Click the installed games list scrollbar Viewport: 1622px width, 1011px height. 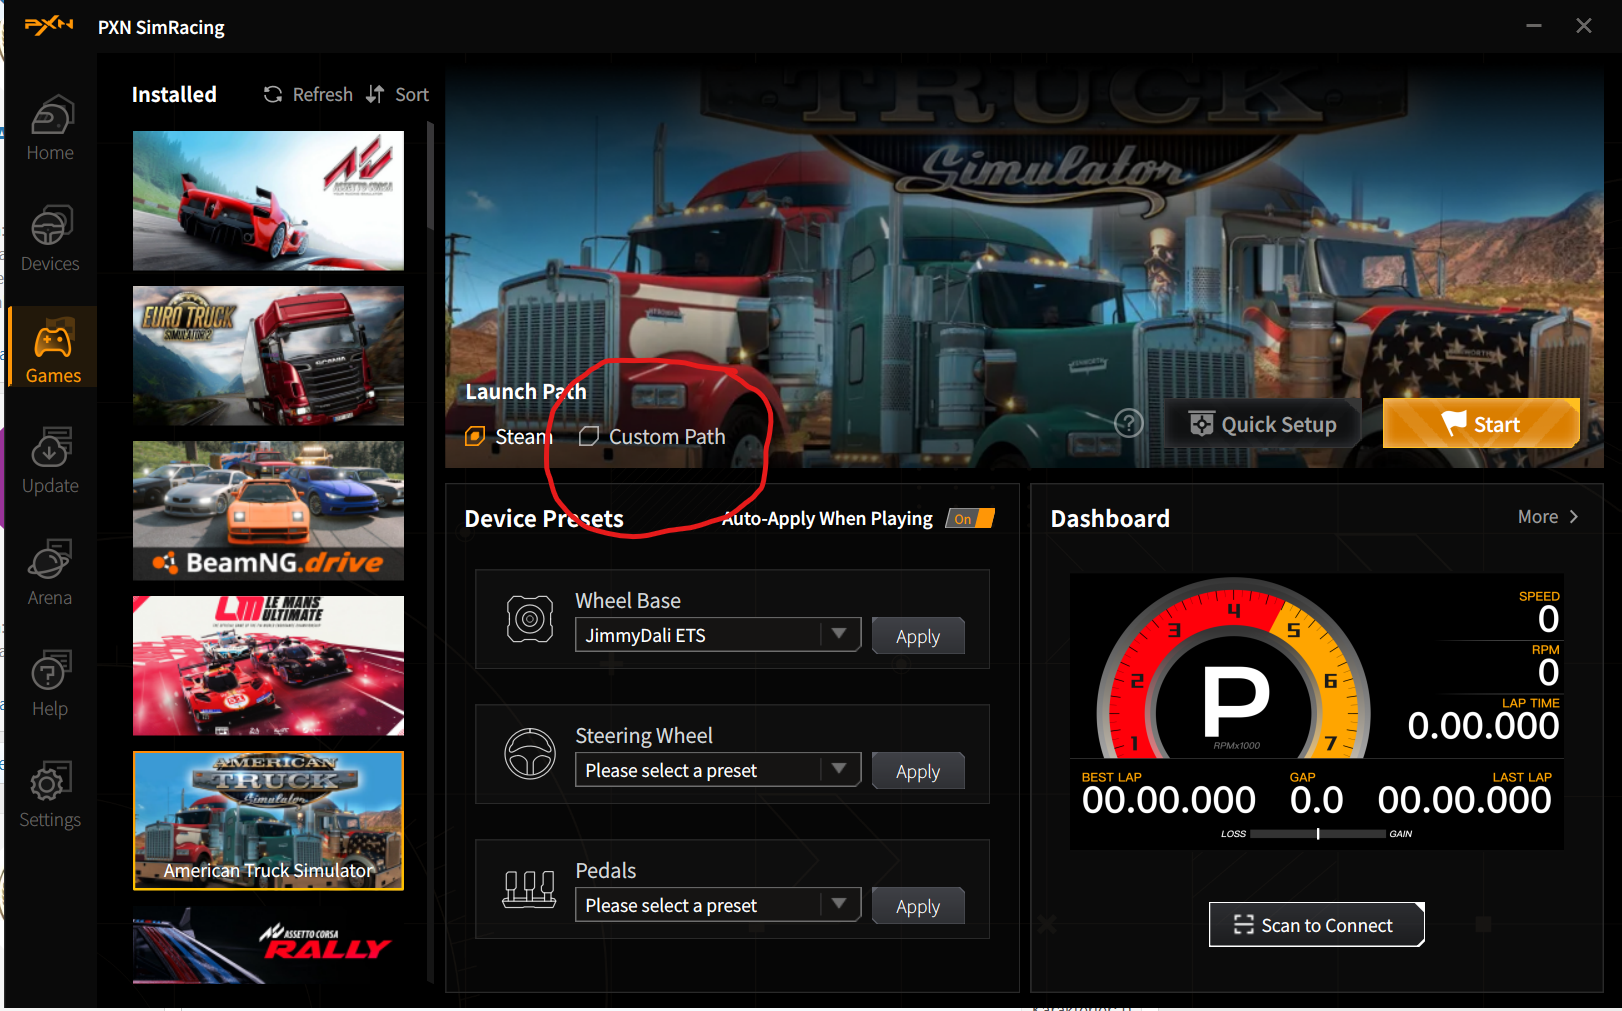coord(431,175)
